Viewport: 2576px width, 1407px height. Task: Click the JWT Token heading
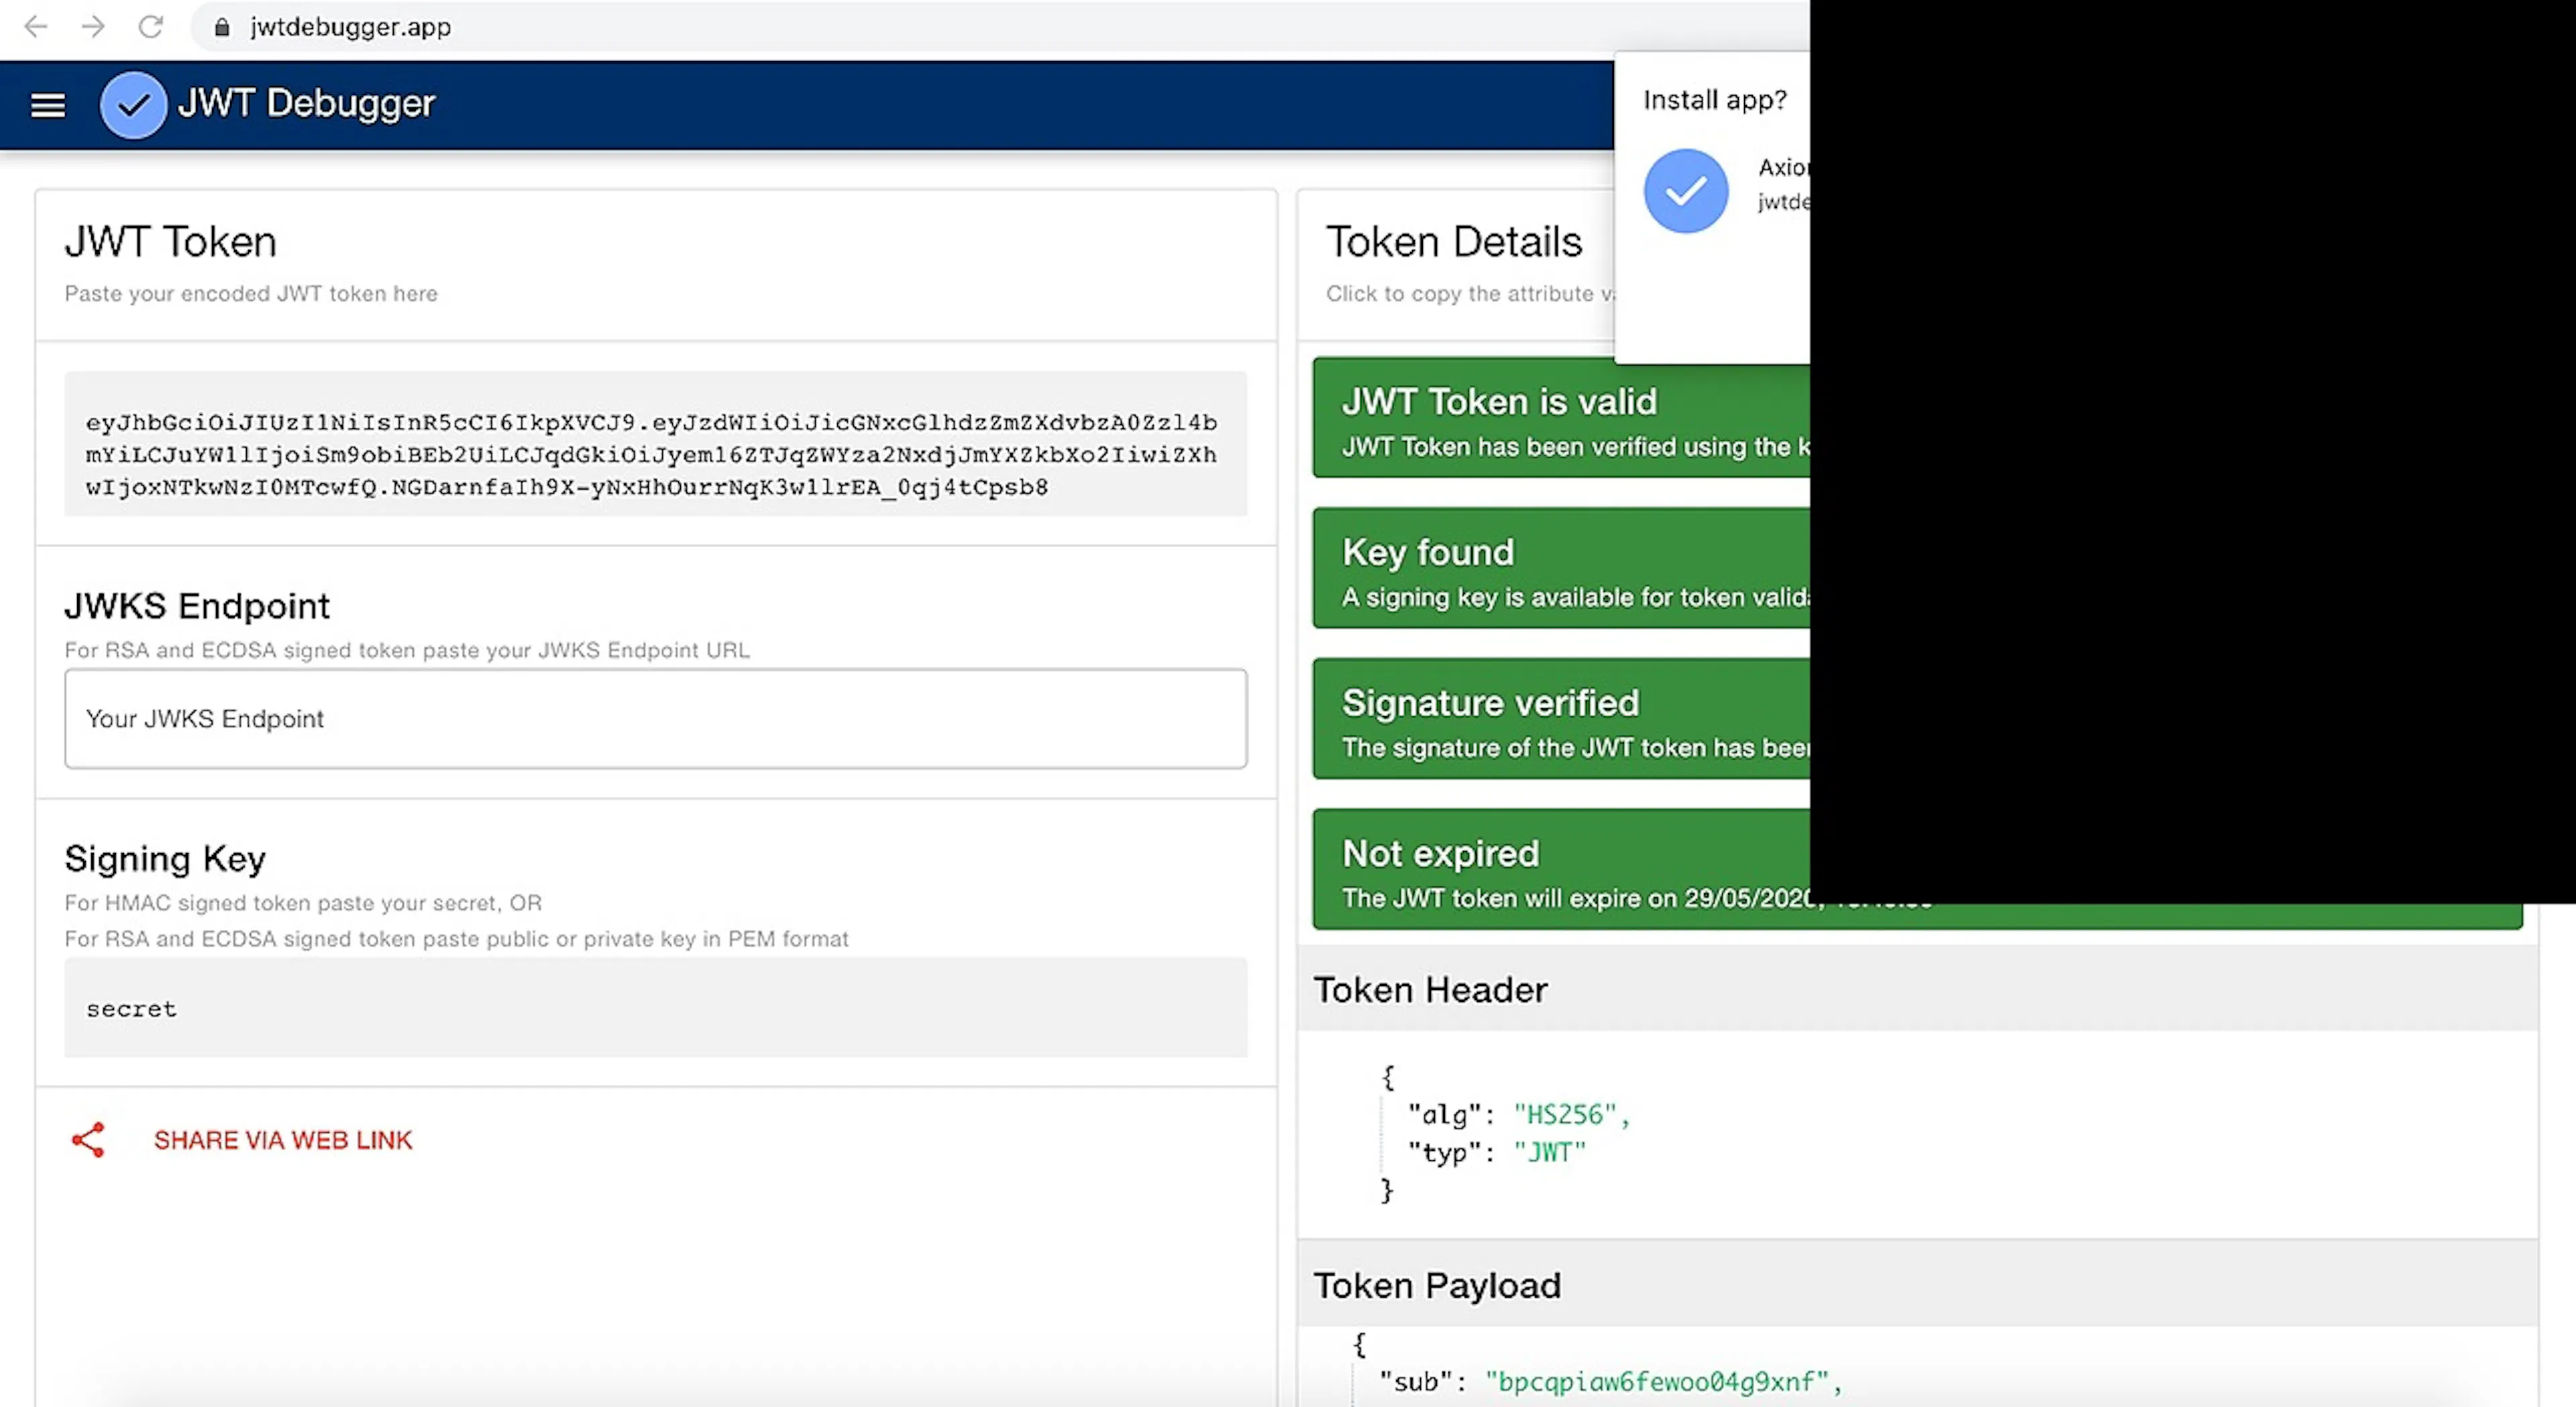[171, 242]
